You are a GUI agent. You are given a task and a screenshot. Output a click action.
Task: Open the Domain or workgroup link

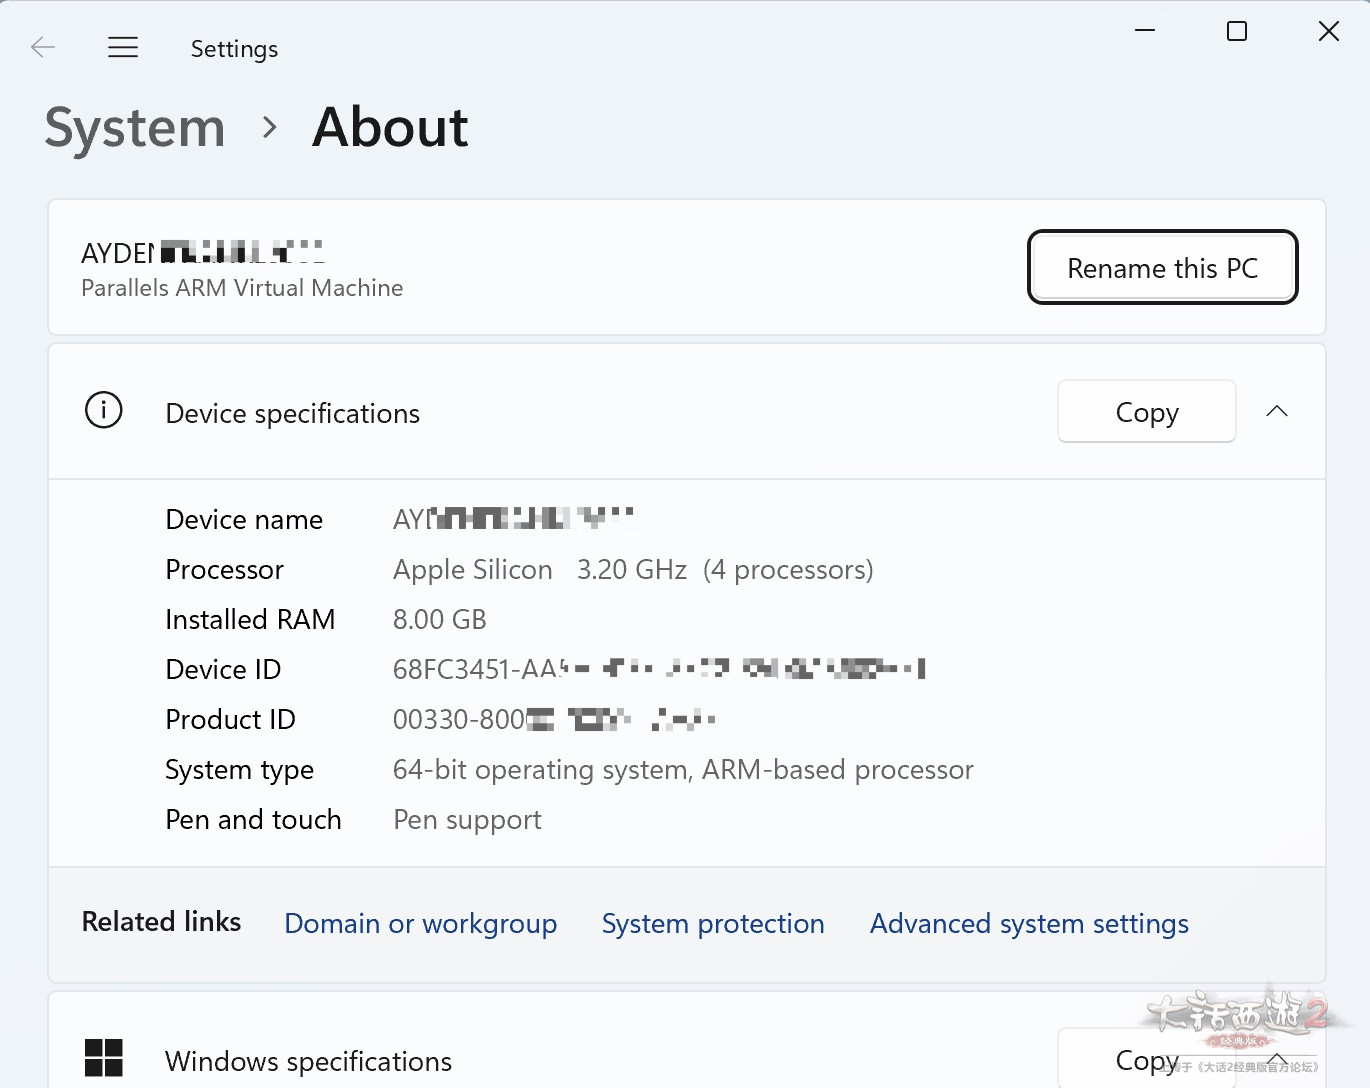[x=421, y=923]
